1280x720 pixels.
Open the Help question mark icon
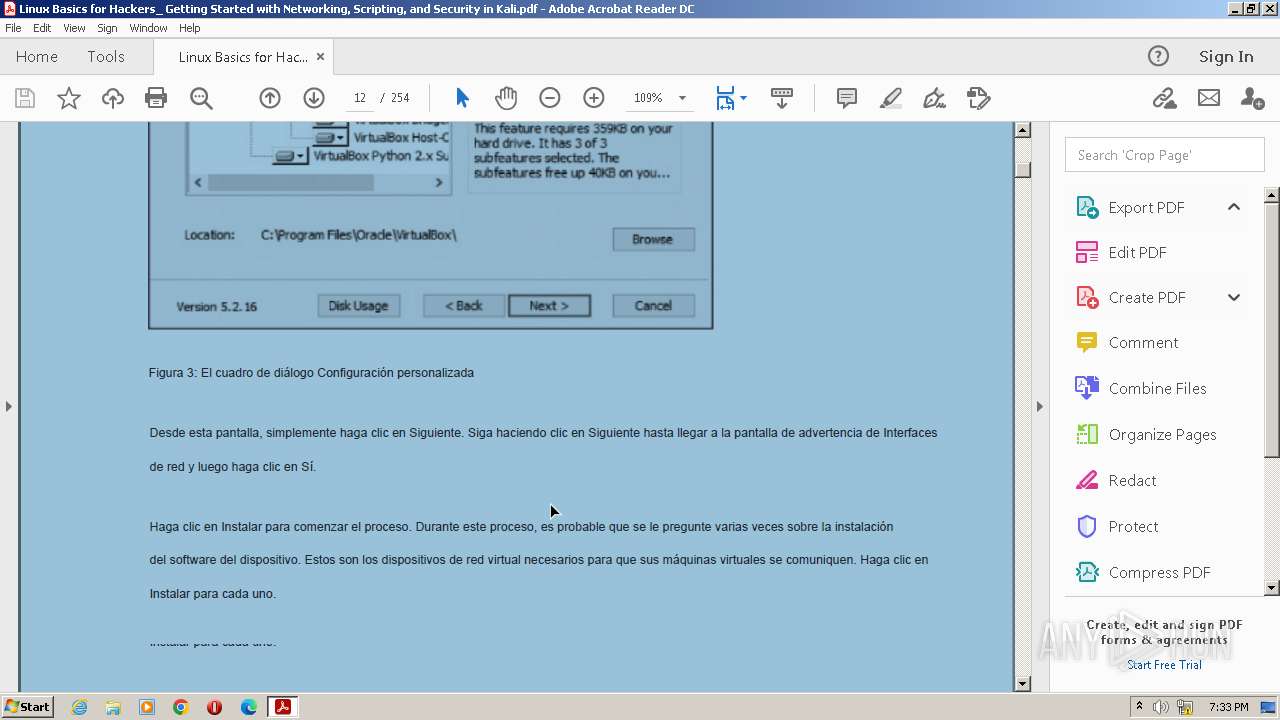pyautogui.click(x=1158, y=56)
